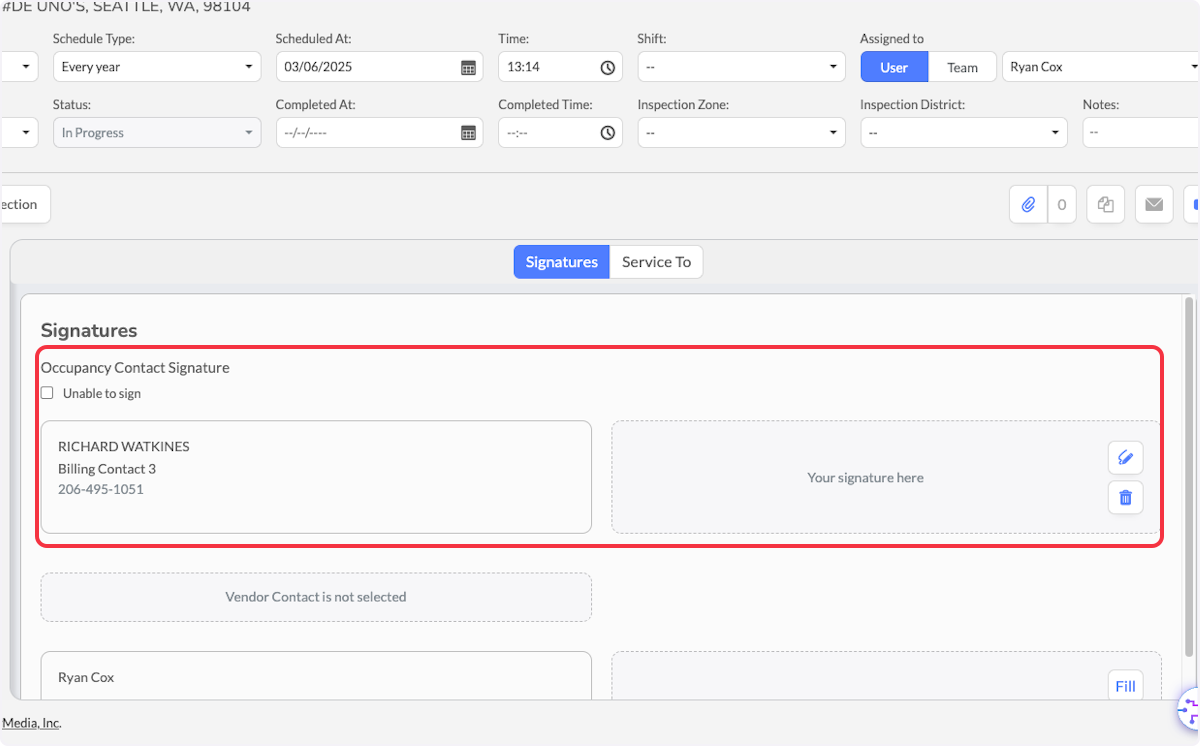Click the email envelope icon
This screenshot has height=746, width=1200.
pyautogui.click(x=1154, y=204)
